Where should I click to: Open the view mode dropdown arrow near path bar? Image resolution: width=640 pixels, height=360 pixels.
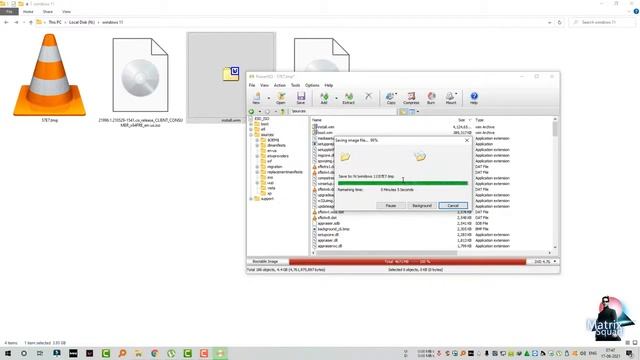coord(418,111)
